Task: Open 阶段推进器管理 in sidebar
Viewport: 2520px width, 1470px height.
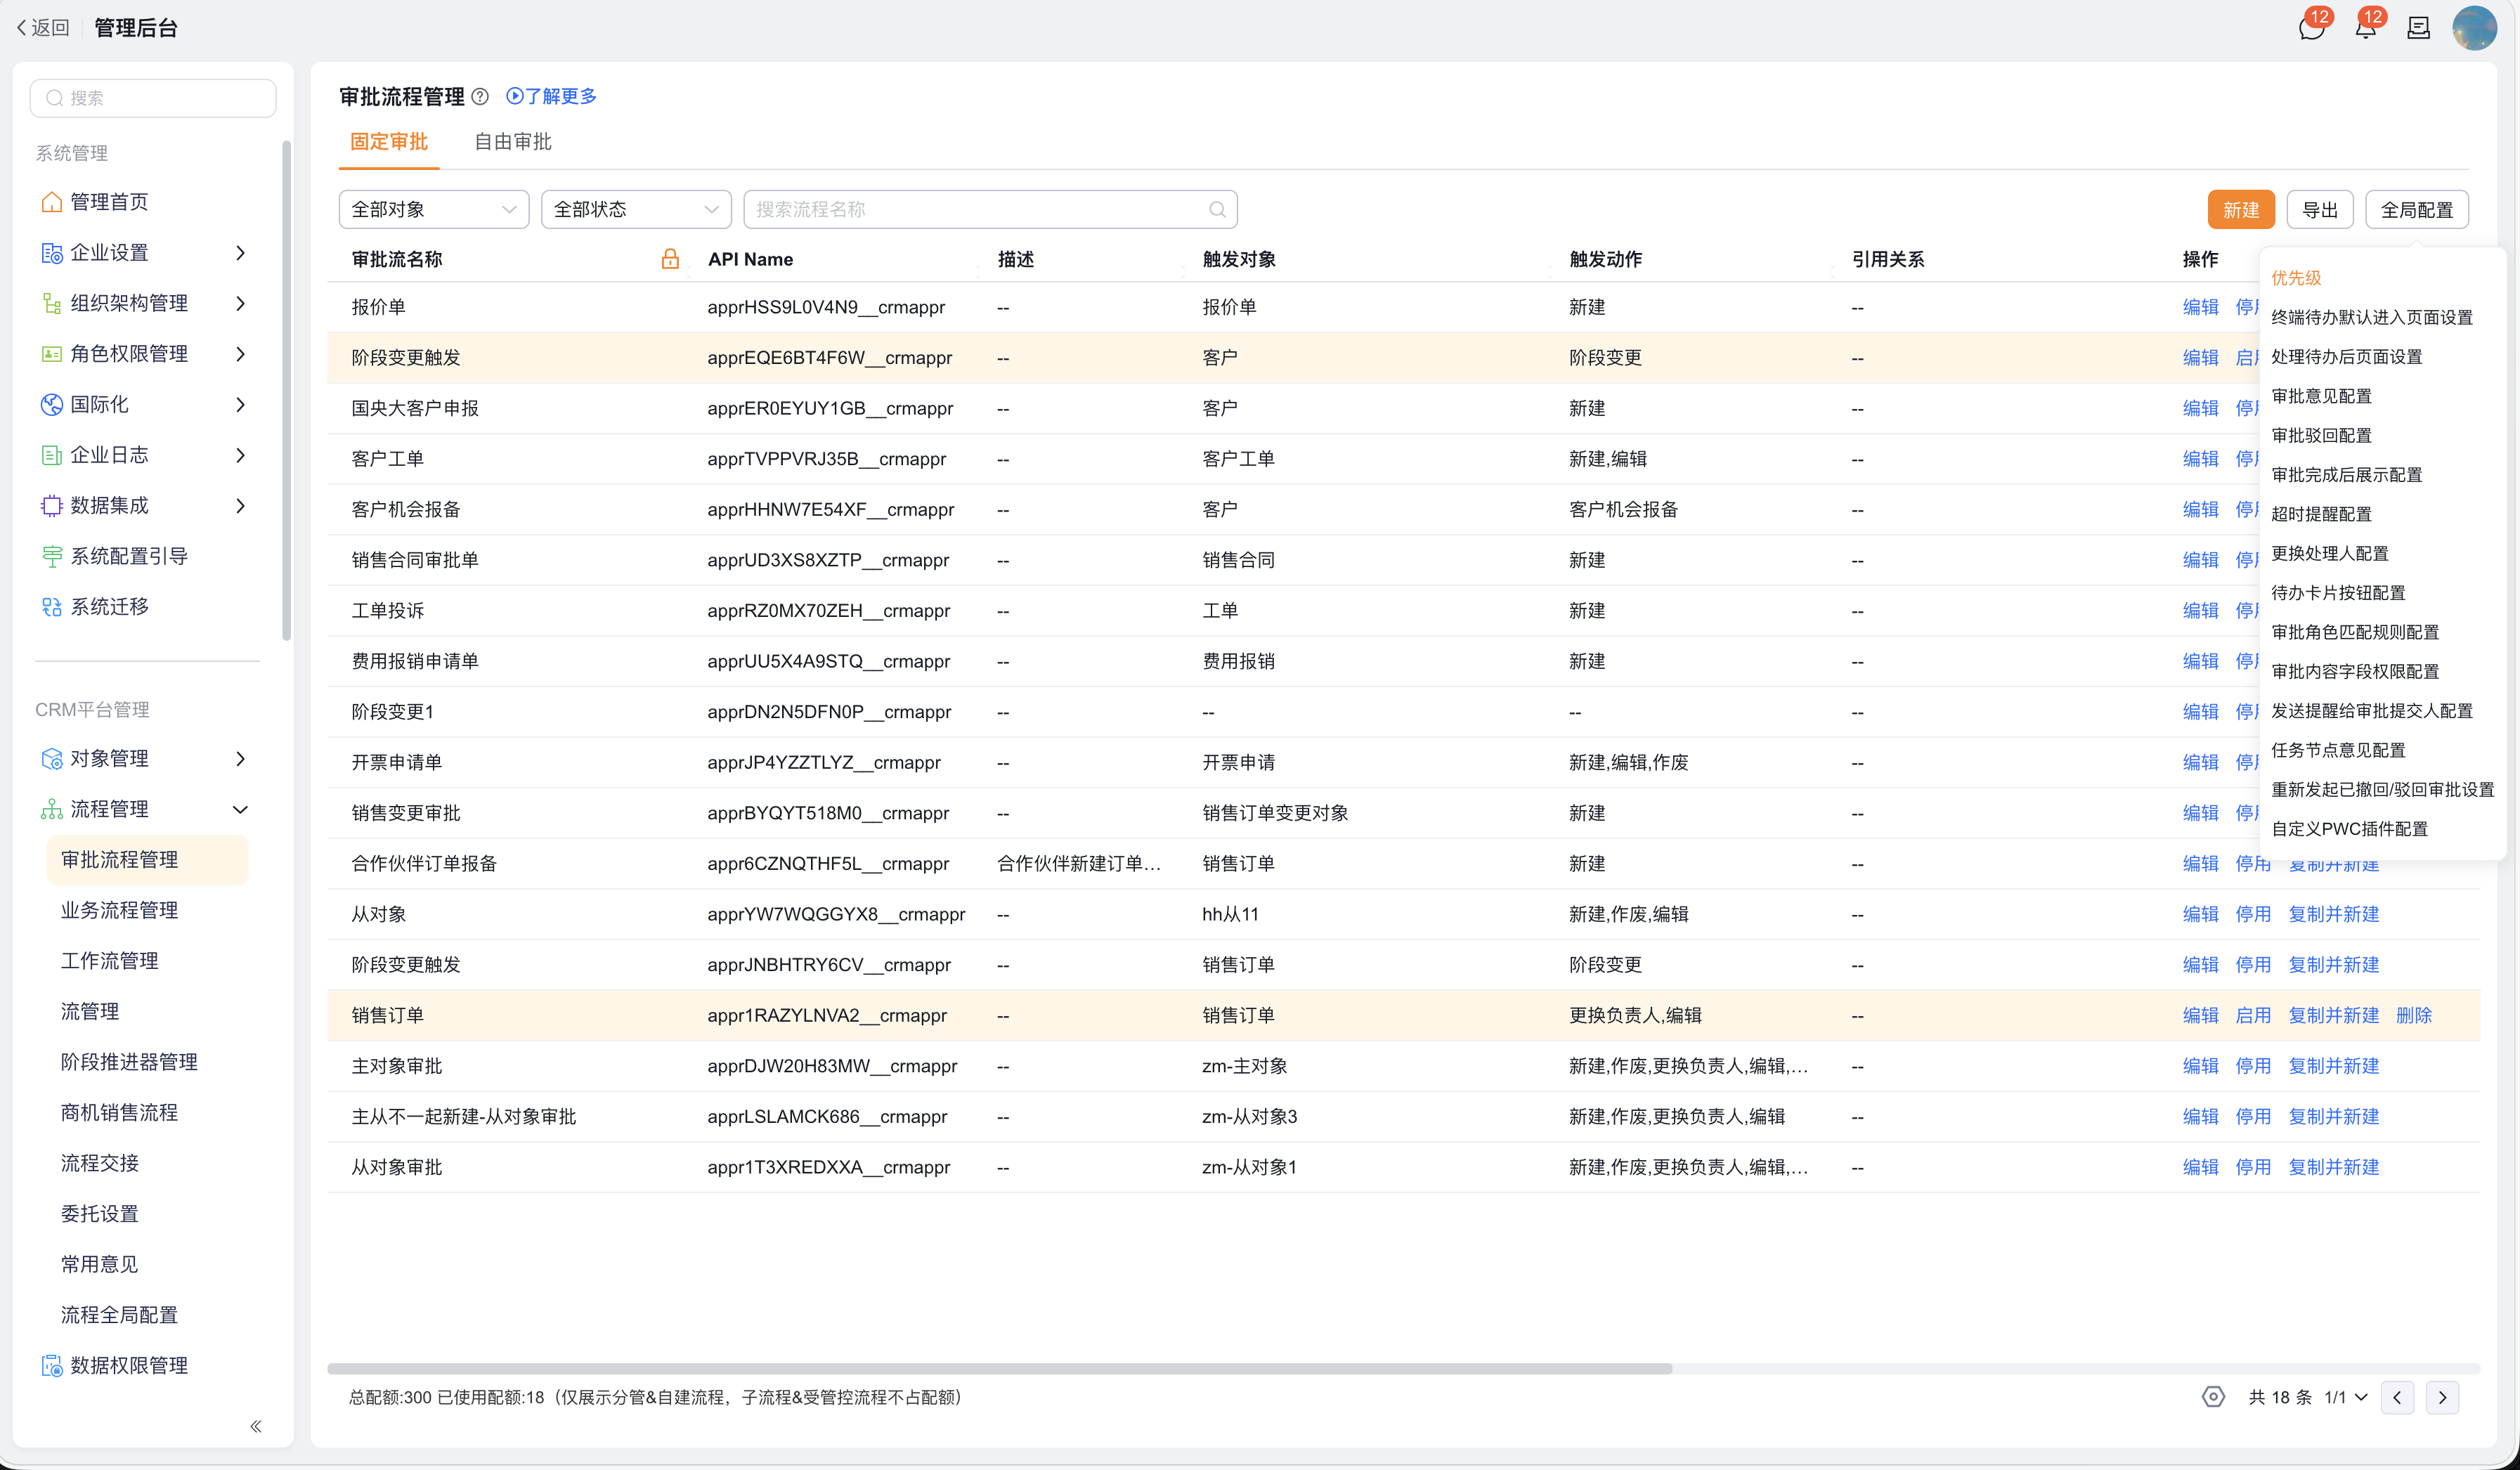Action: [129, 1062]
